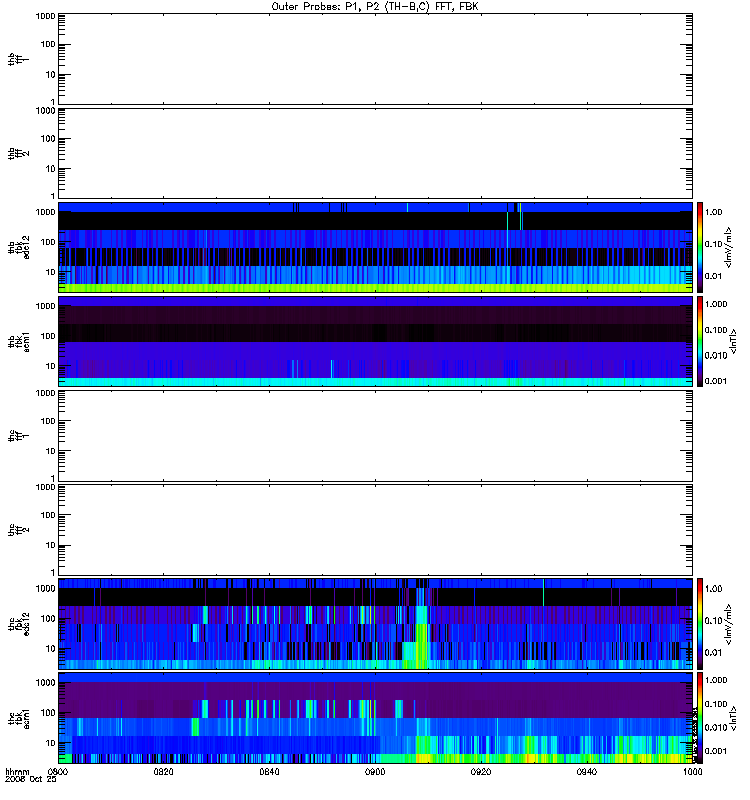Click the 'thb fbk edc12' axis label
The width and height of the screenshot is (750, 800).
pos(18,247)
